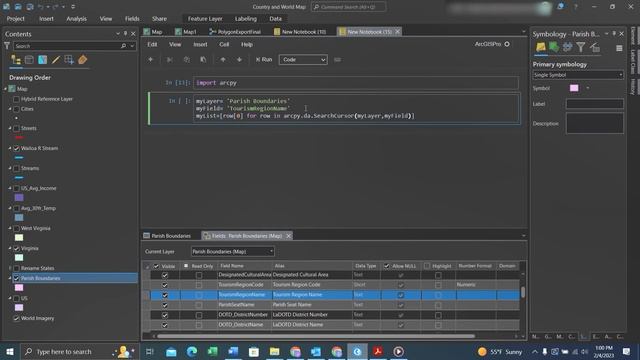Image resolution: width=640 pixels, height=360 pixels.
Task: Toggle Read Only checkbox for TourismRegionCode field
Action: (199, 285)
